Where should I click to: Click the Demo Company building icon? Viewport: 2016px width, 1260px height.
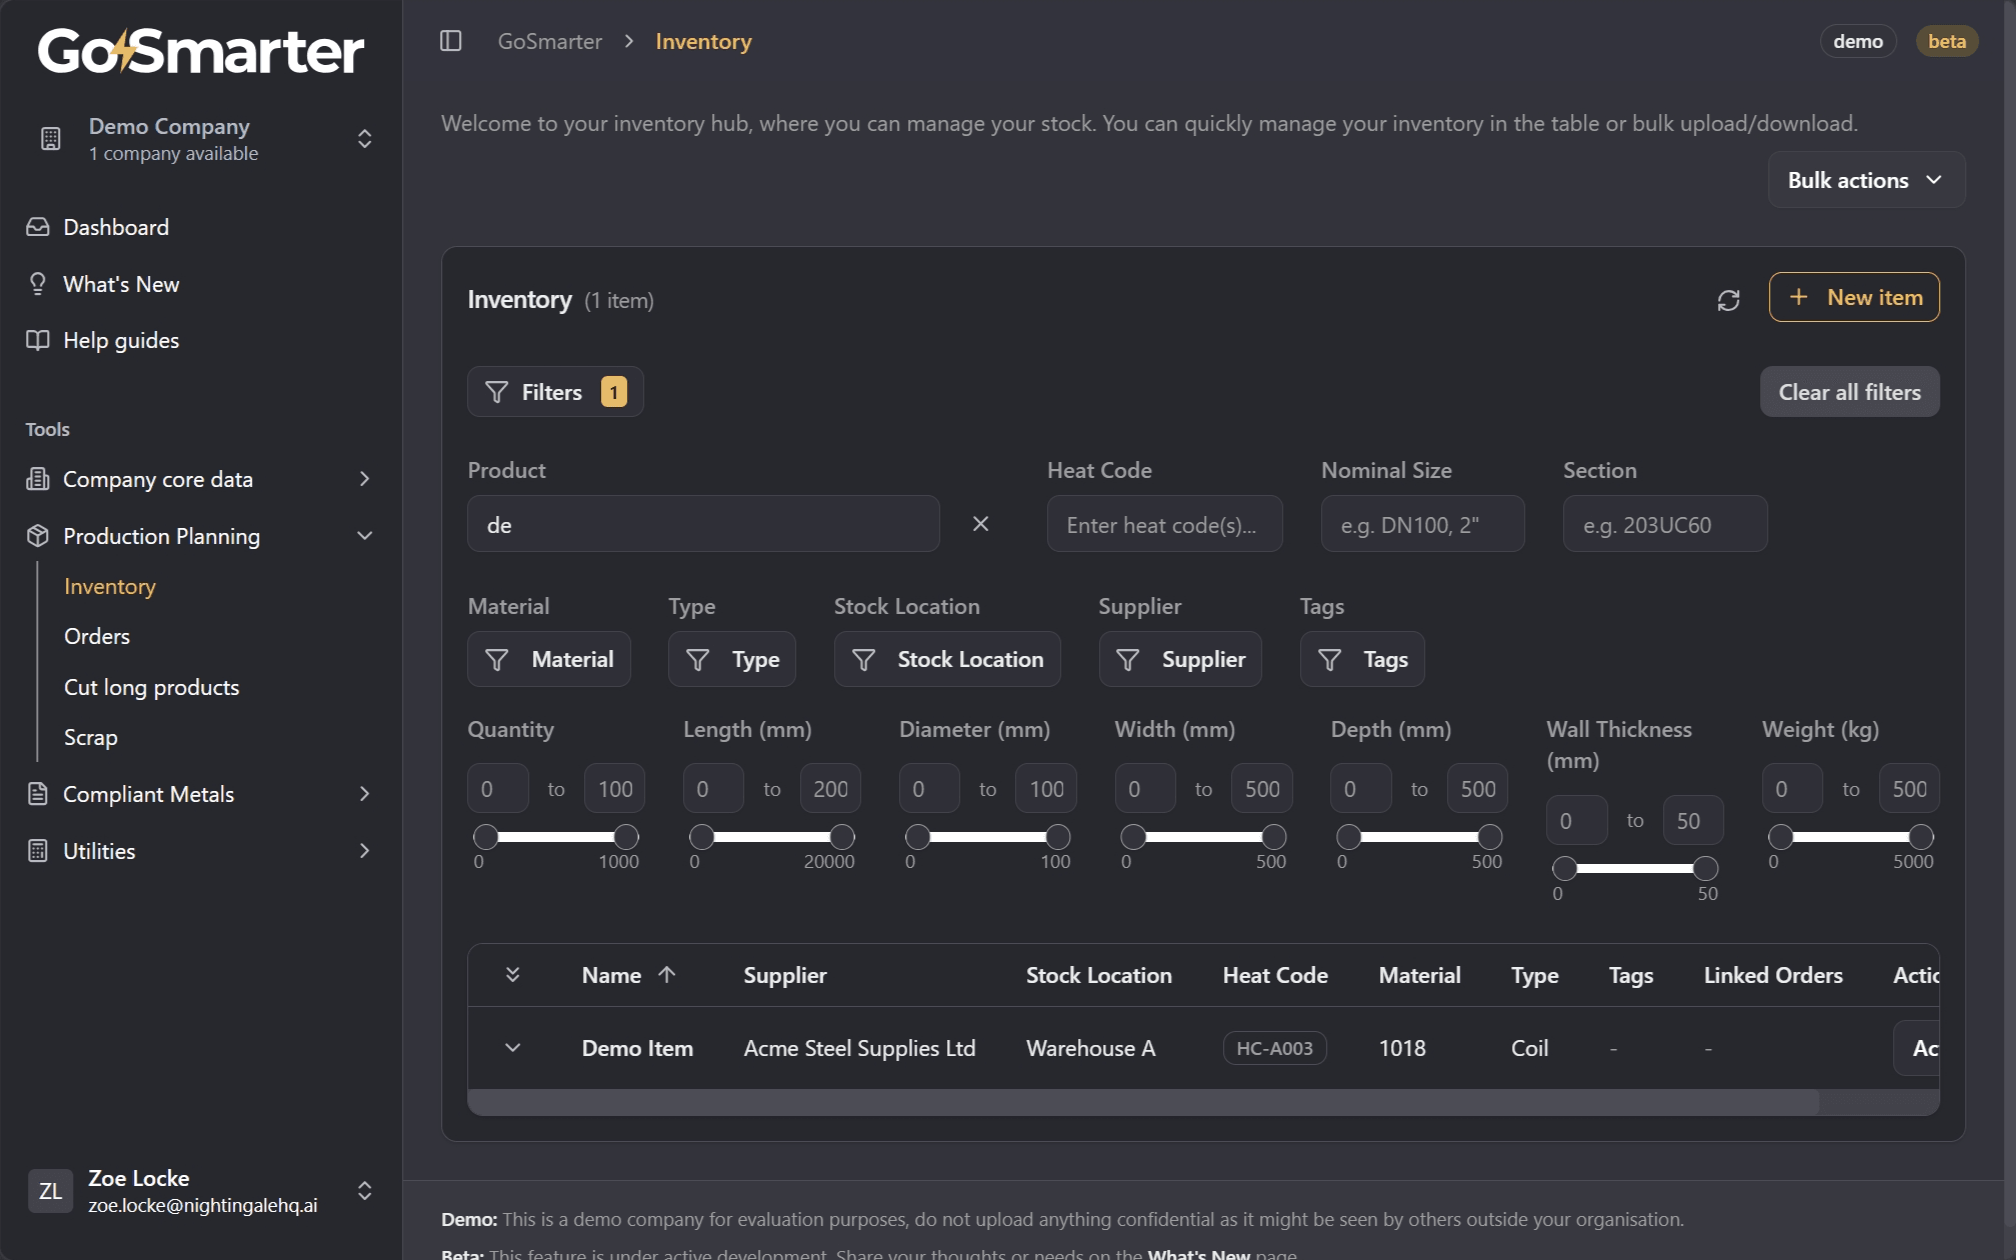(51, 138)
